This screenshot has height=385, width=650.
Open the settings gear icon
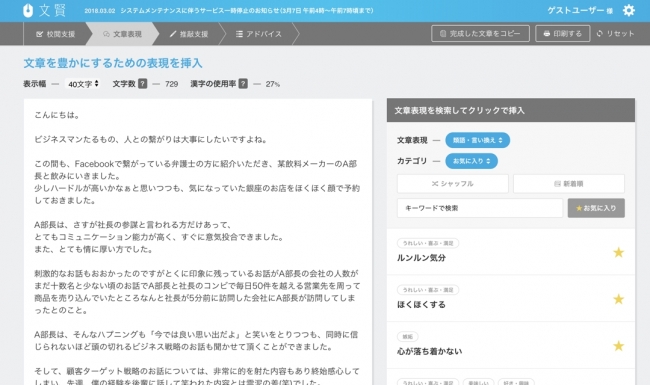pos(628,10)
